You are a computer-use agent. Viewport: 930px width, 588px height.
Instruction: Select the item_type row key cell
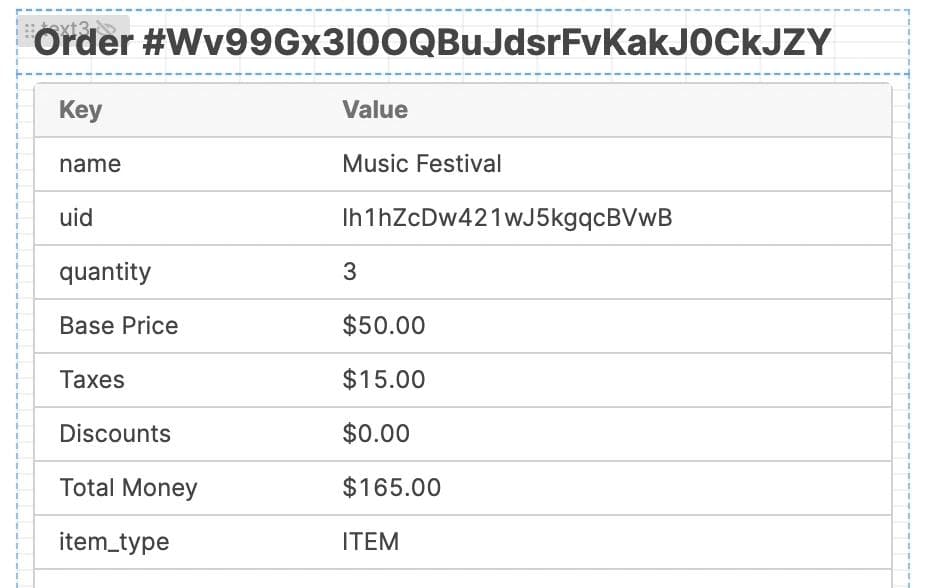(114, 542)
